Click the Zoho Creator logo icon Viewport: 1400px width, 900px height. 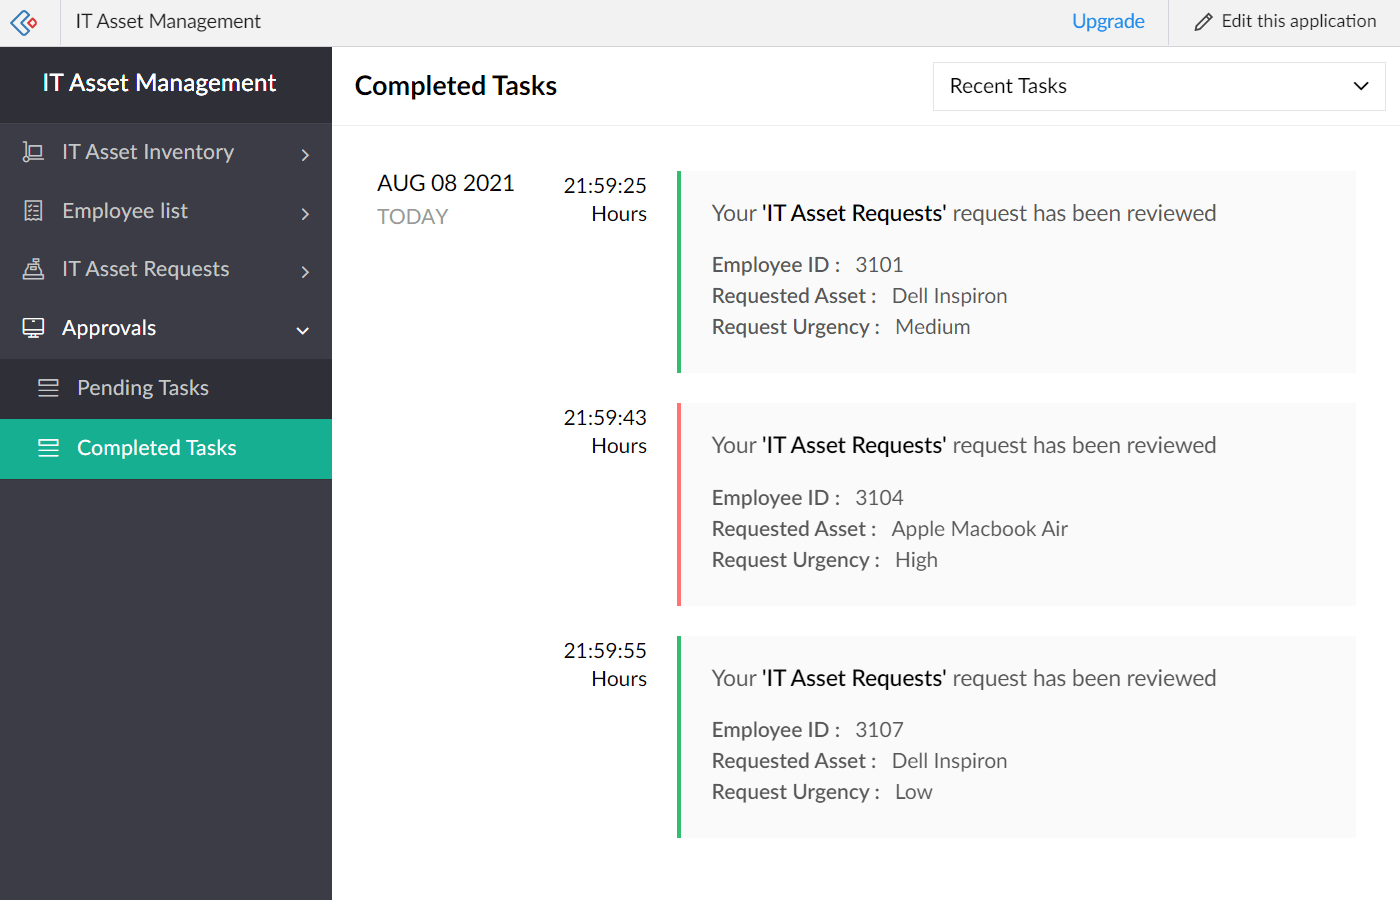click(24, 22)
